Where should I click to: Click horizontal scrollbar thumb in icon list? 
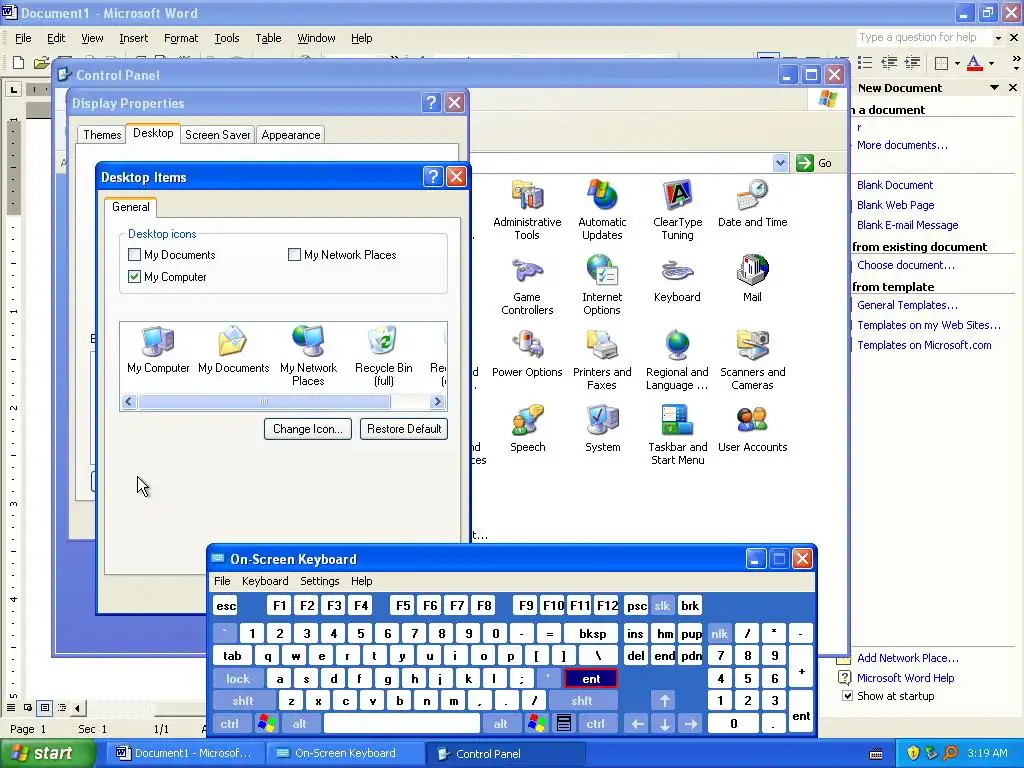(x=264, y=402)
